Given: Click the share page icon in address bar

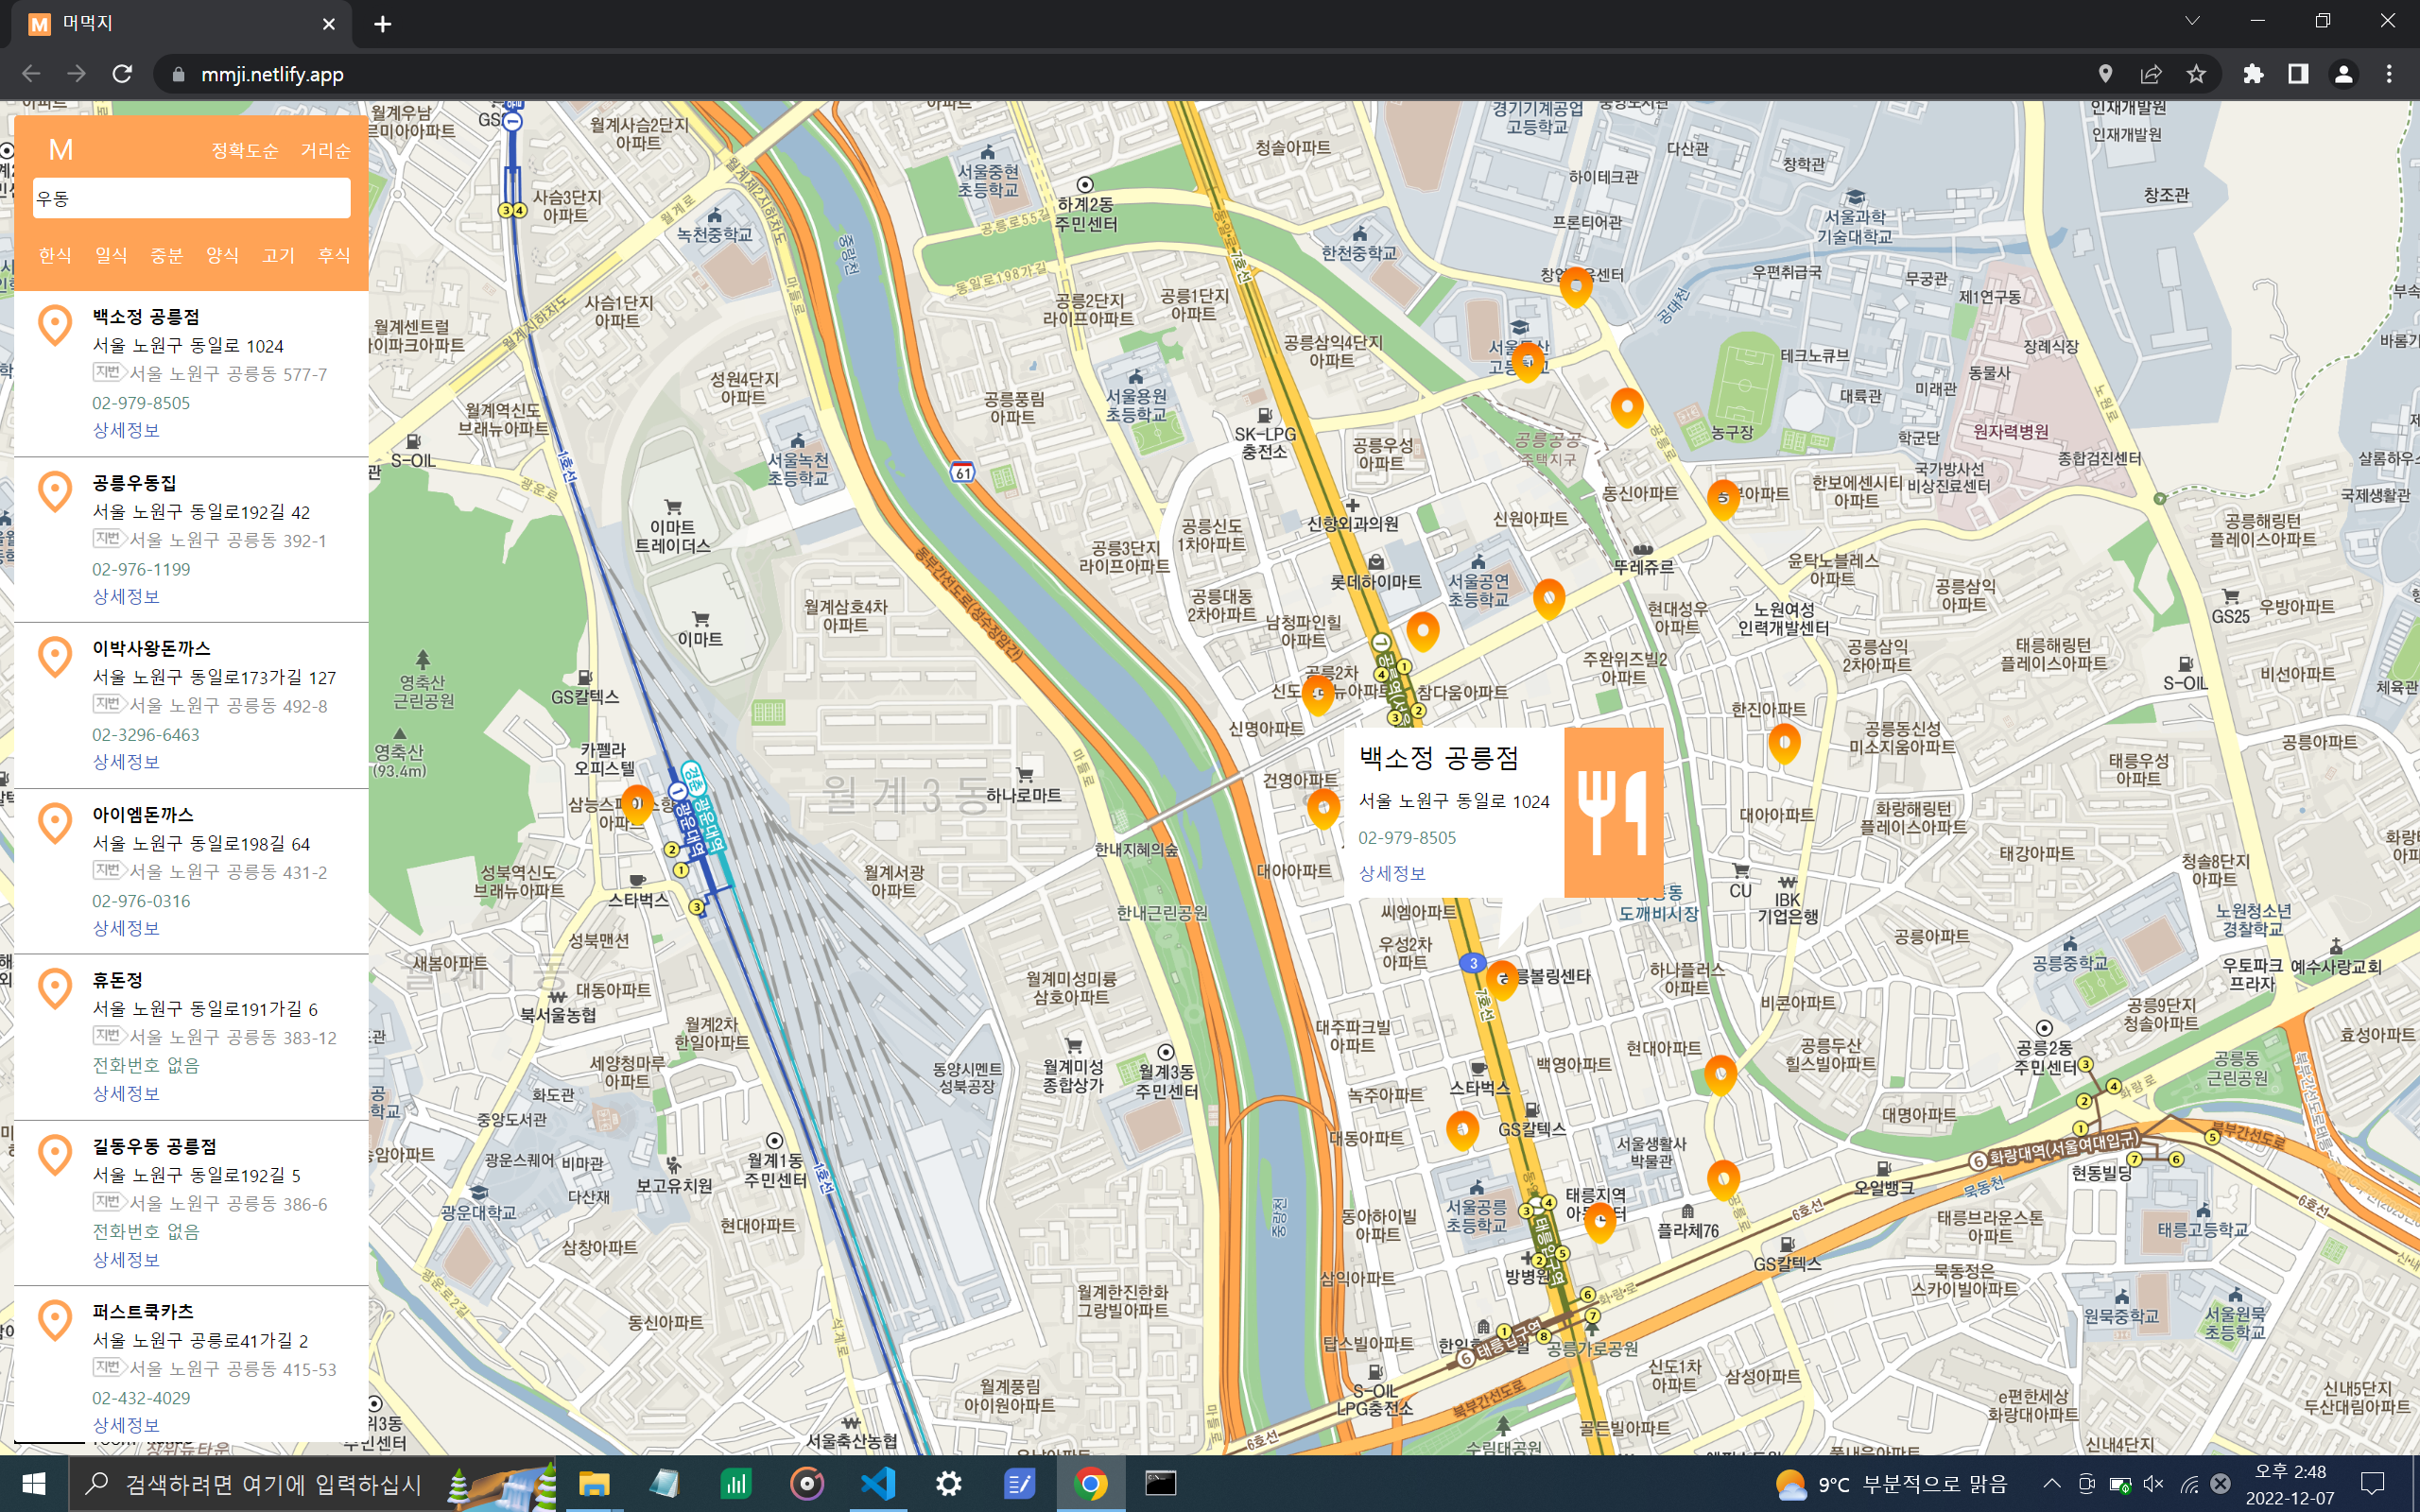Looking at the screenshot, I should click(x=2151, y=74).
